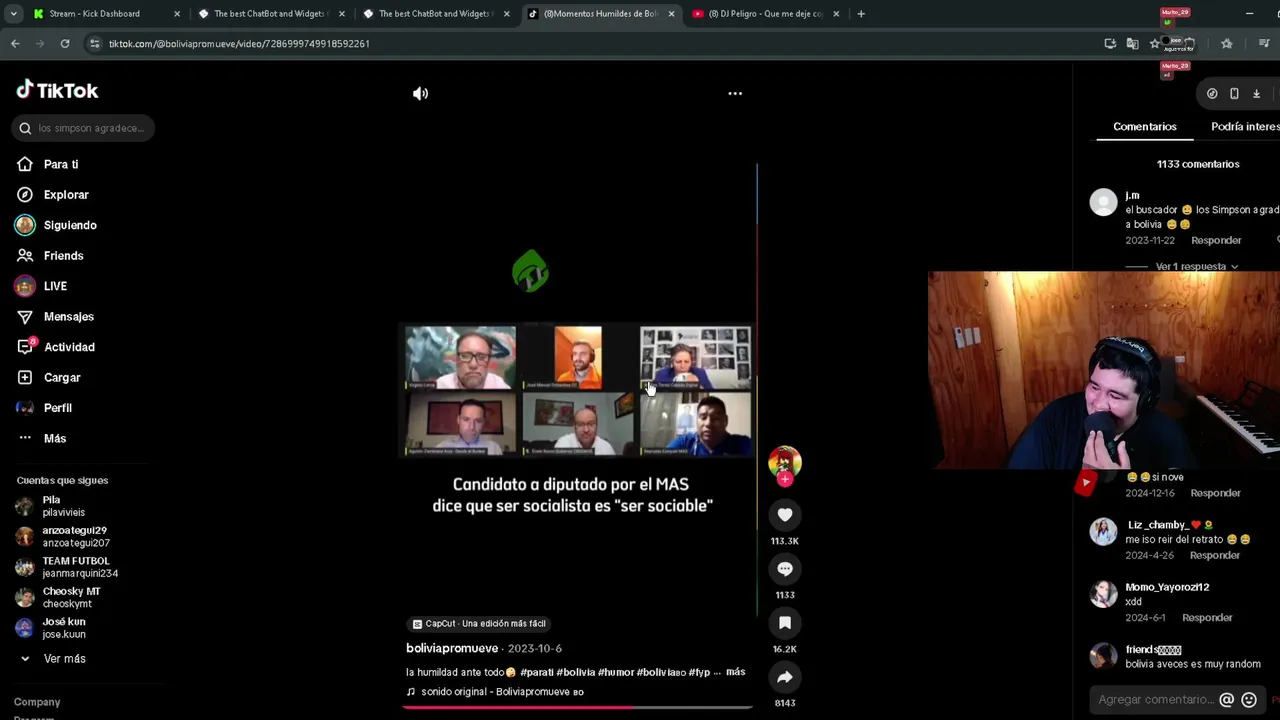
Task: Like the video with heart icon
Action: click(x=785, y=515)
